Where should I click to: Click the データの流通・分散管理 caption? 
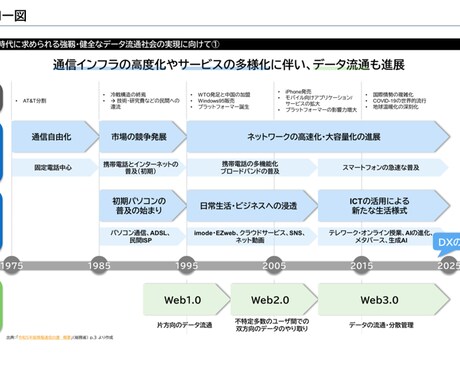[381, 325]
